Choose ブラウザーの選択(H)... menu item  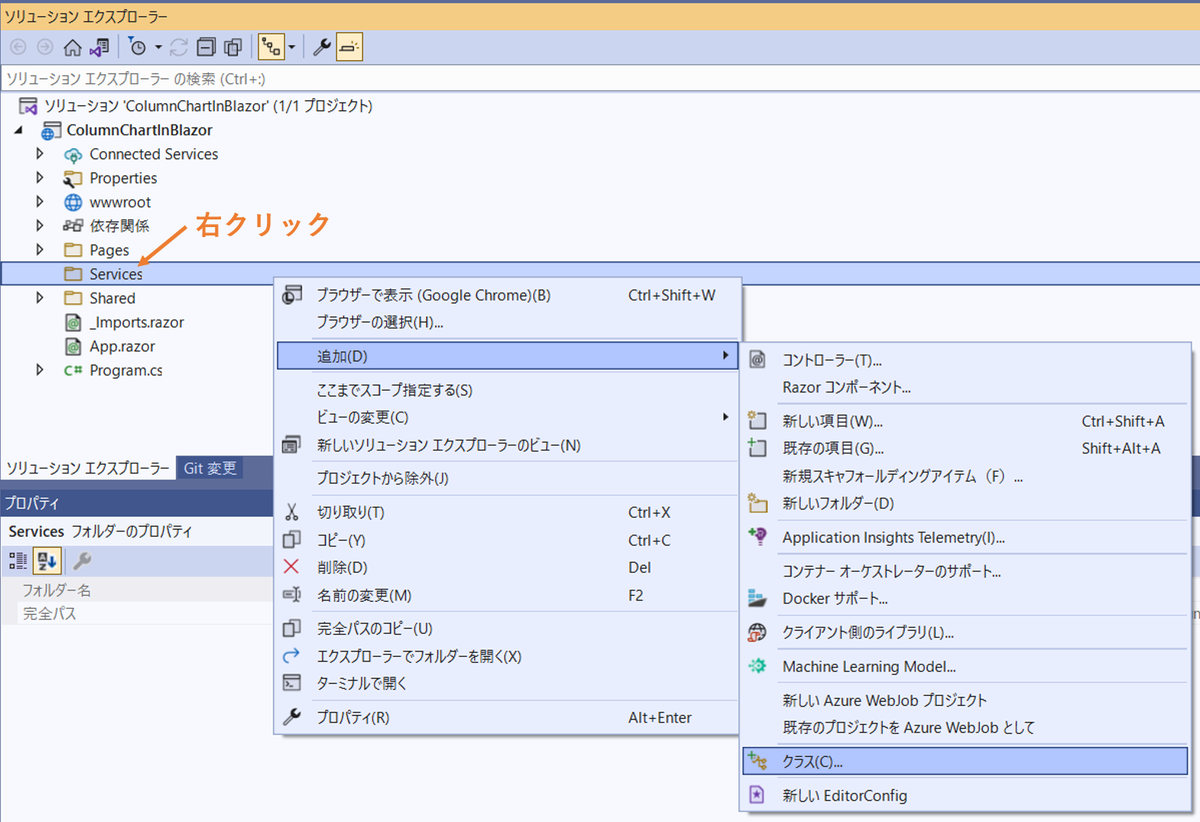point(508,322)
